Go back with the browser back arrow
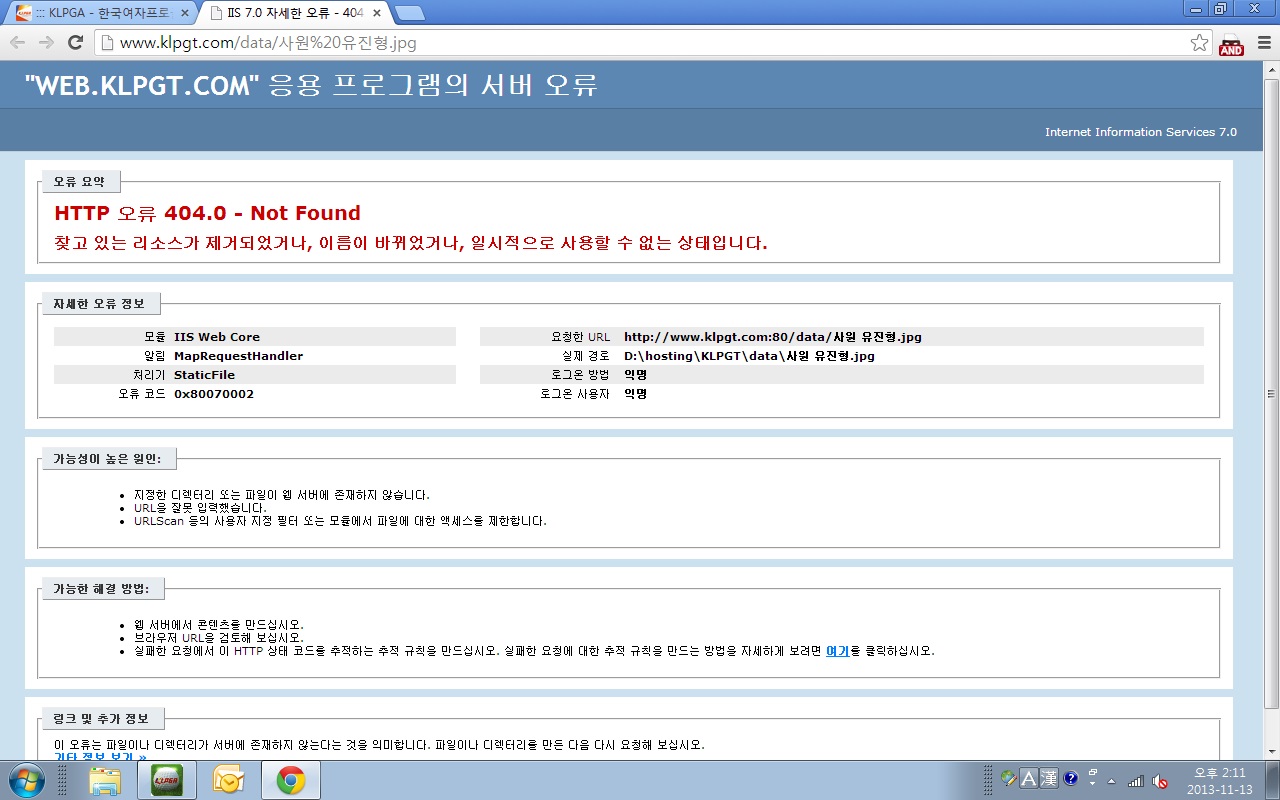 coord(18,43)
